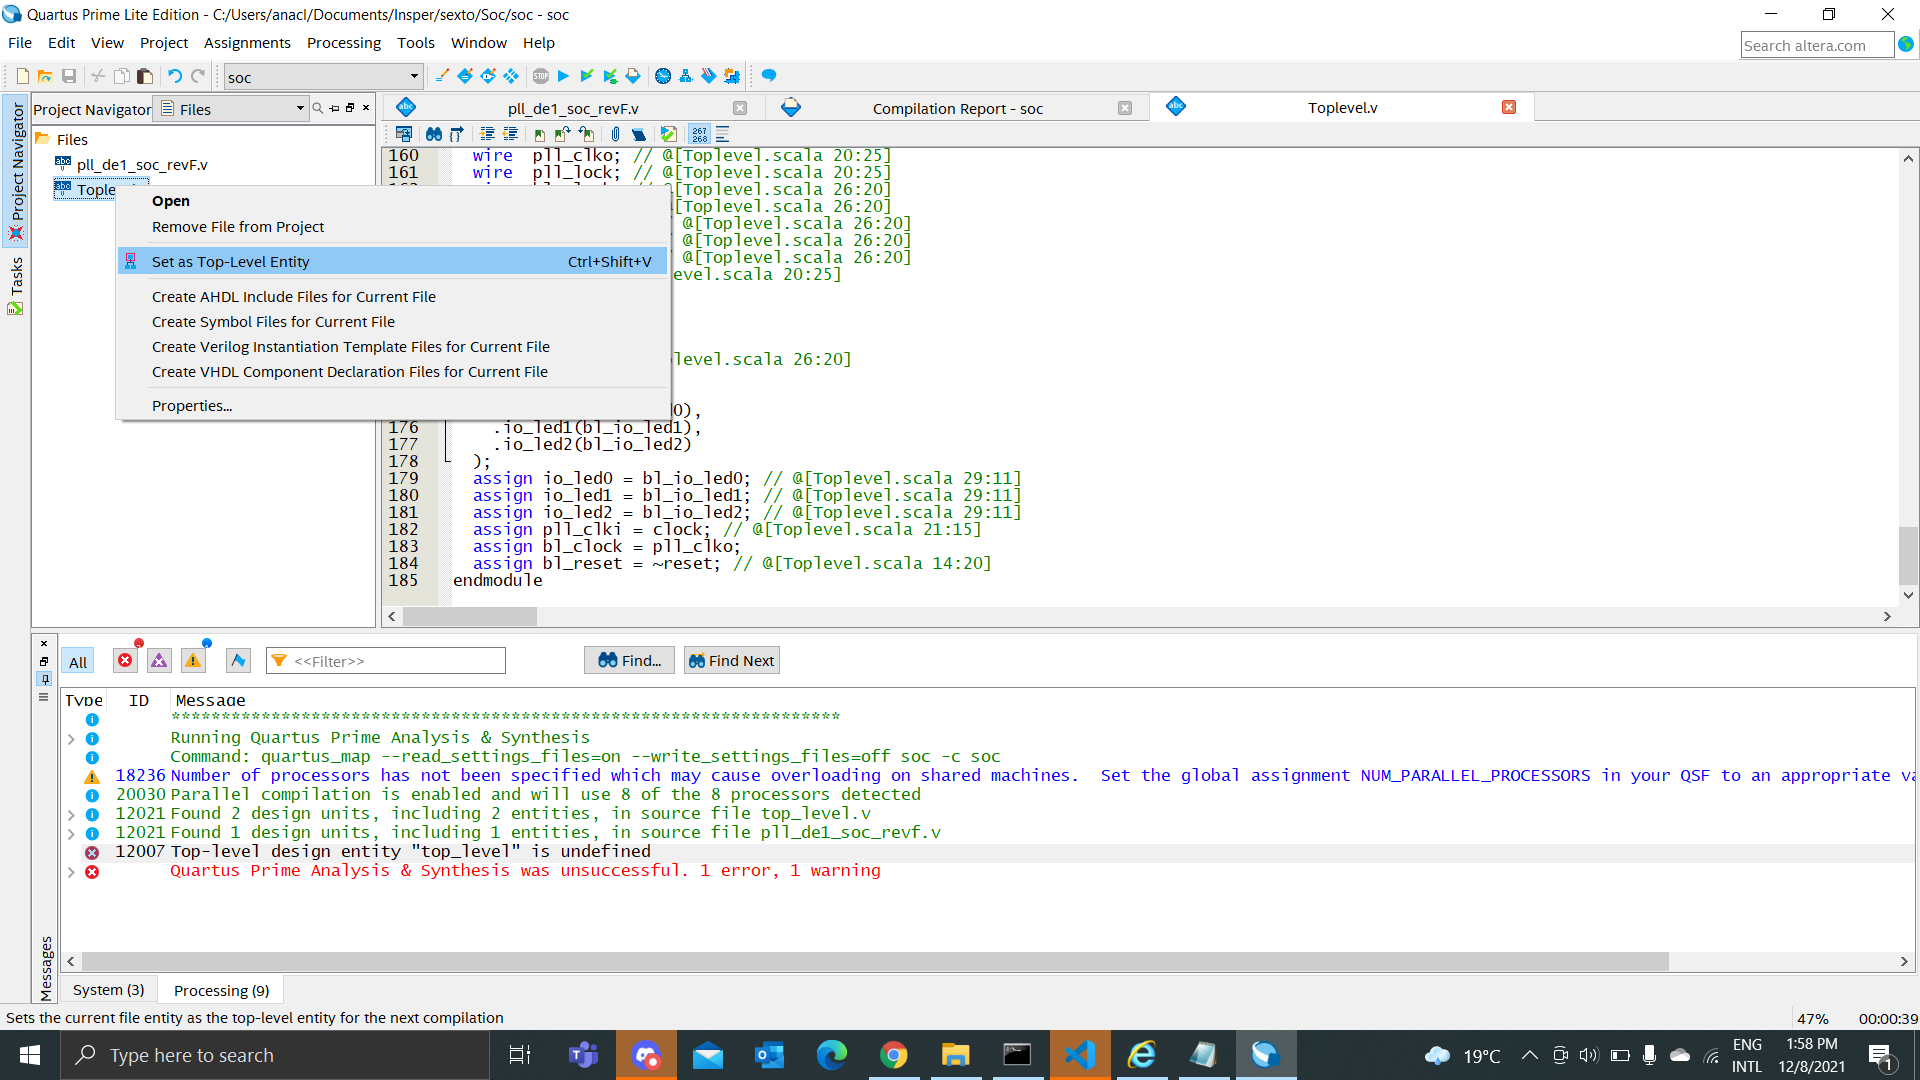Toggle the All messages filter

(78, 662)
